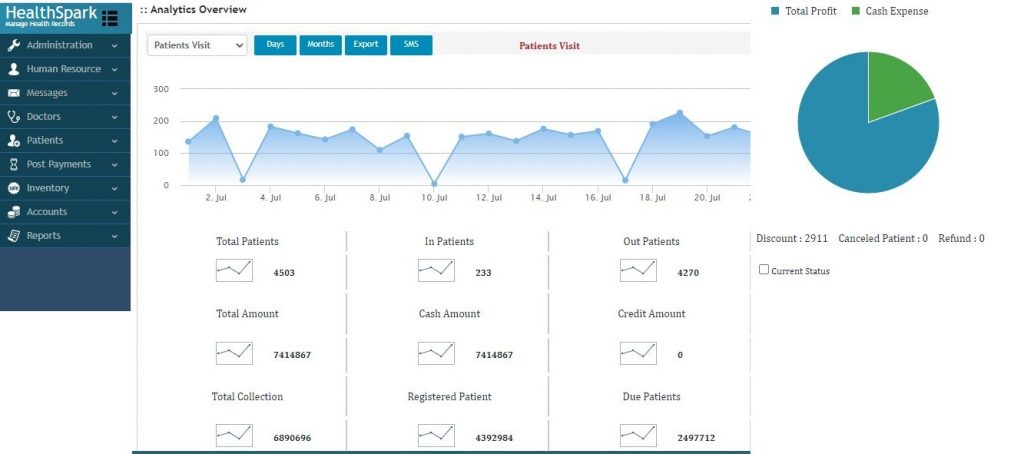This screenshot has height=454, width=1024.
Task: Click the Total Patients value 4503
Action: (x=284, y=273)
